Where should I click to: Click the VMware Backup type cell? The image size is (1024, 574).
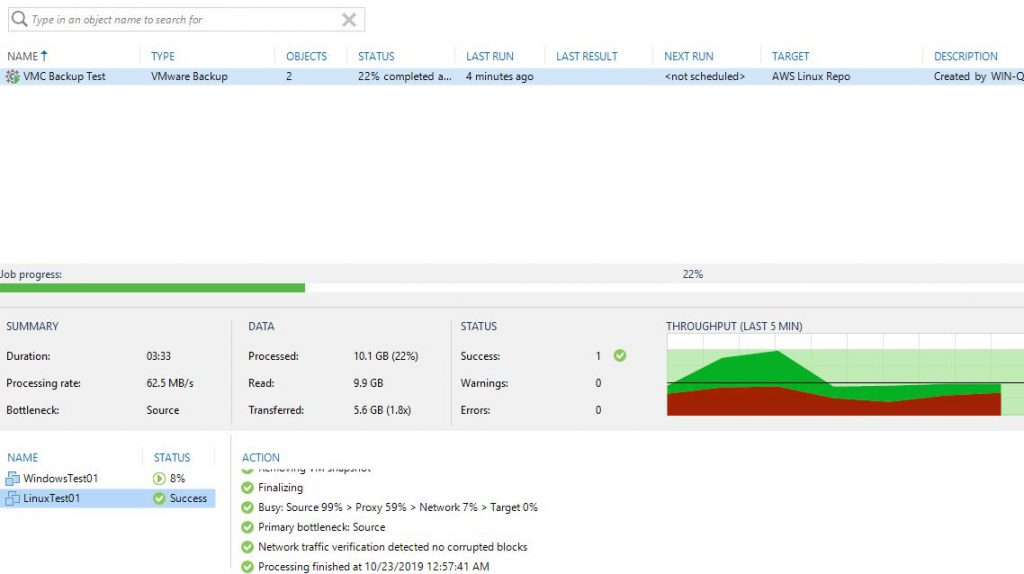click(189, 76)
